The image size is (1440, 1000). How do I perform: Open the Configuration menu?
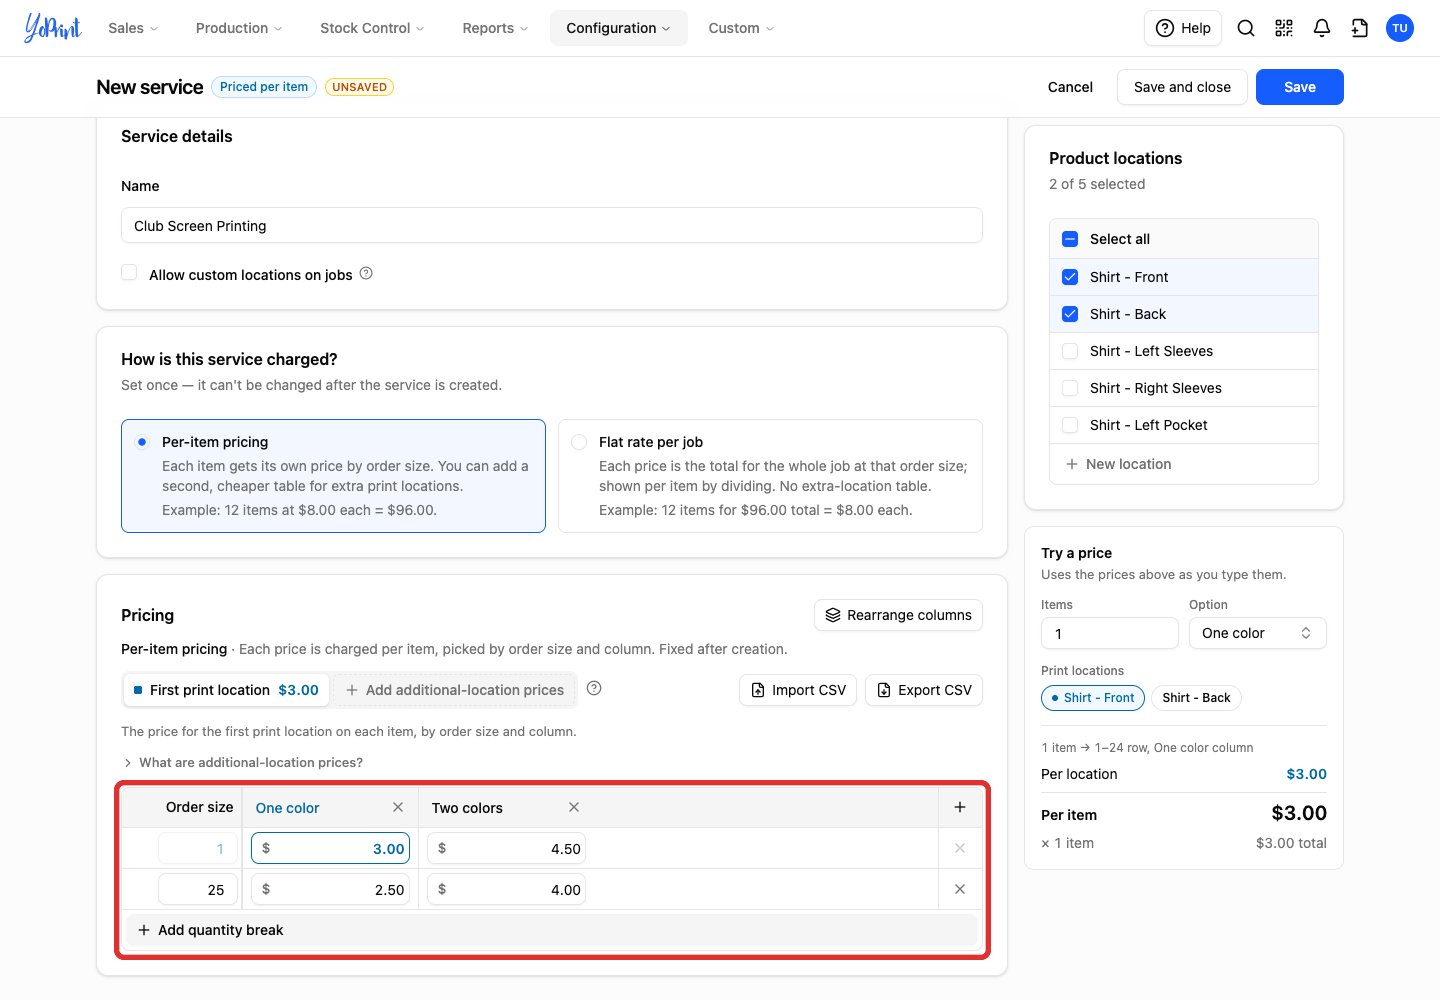pyautogui.click(x=618, y=28)
